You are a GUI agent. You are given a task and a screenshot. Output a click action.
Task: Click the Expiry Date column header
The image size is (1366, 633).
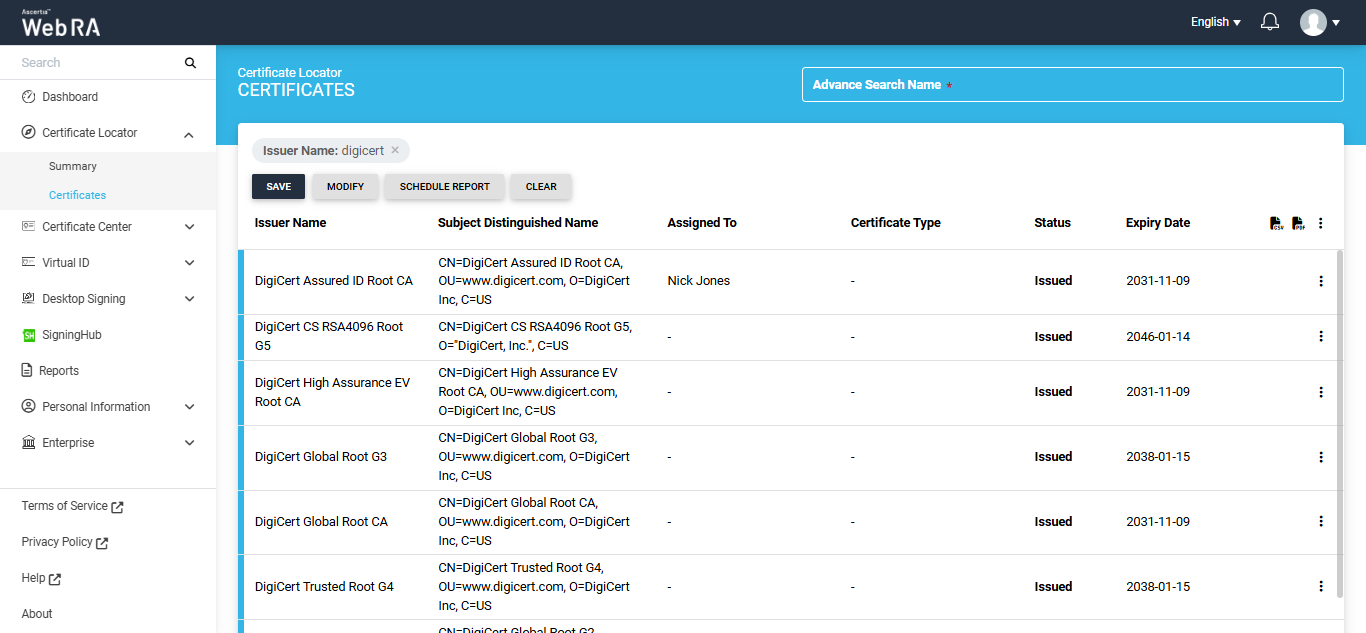1158,223
